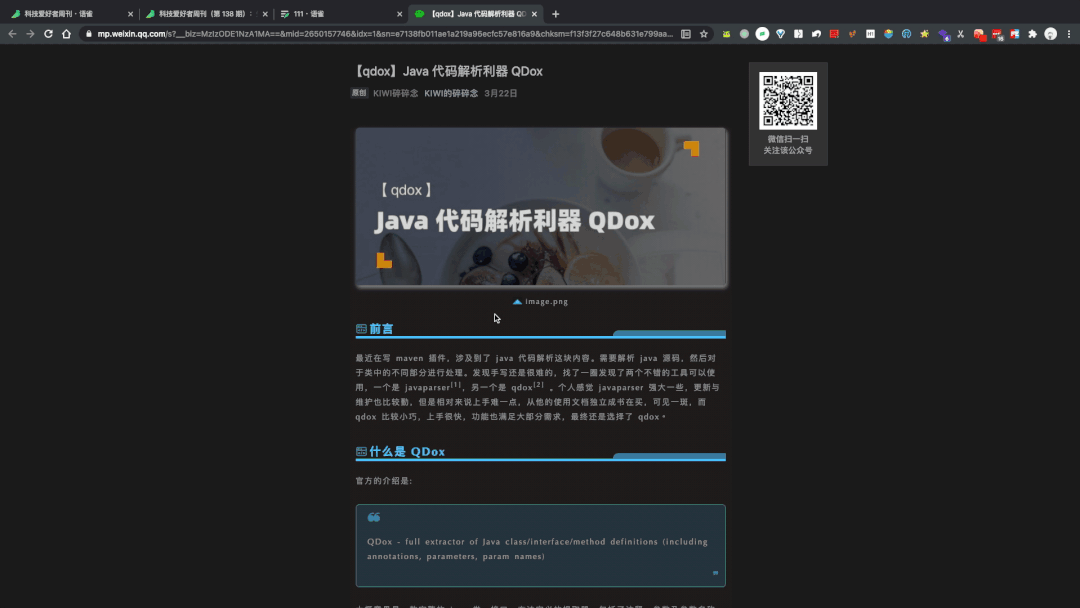Open the scissors-like X extension
Image resolution: width=1080 pixels, height=608 pixels.
tap(961, 34)
